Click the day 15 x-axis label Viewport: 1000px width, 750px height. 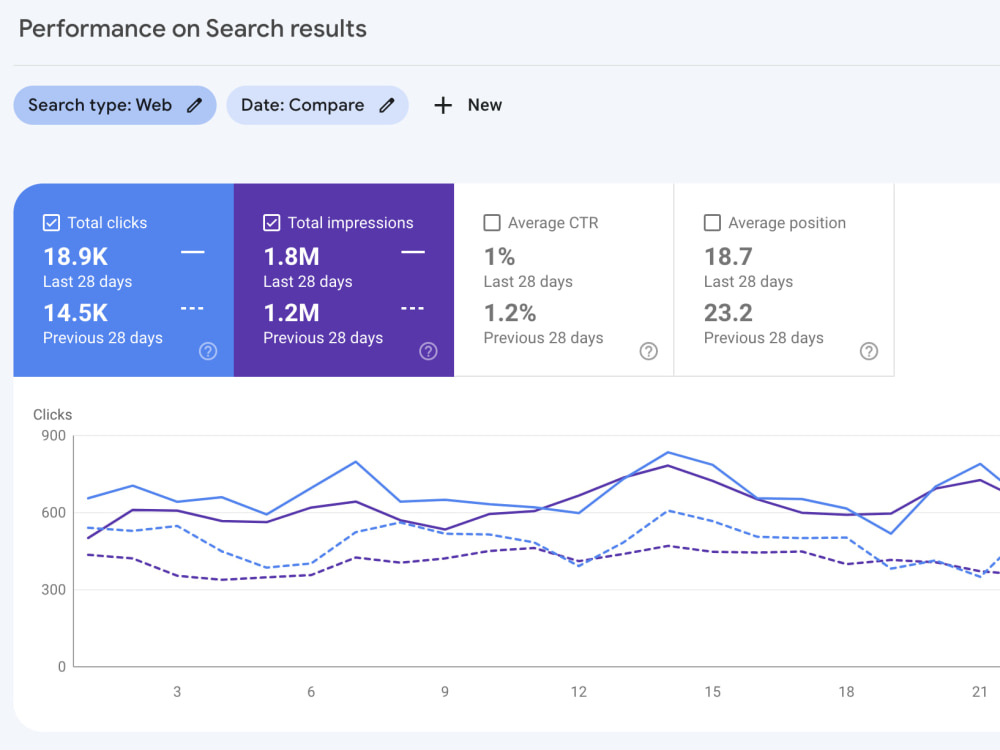pos(712,692)
